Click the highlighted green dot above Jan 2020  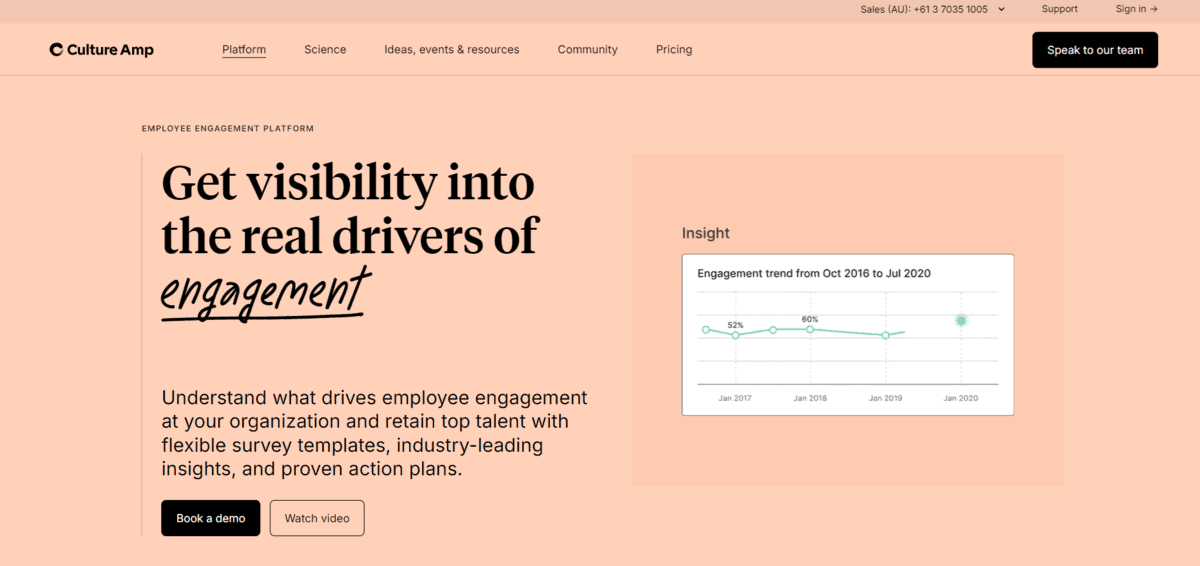960,321
